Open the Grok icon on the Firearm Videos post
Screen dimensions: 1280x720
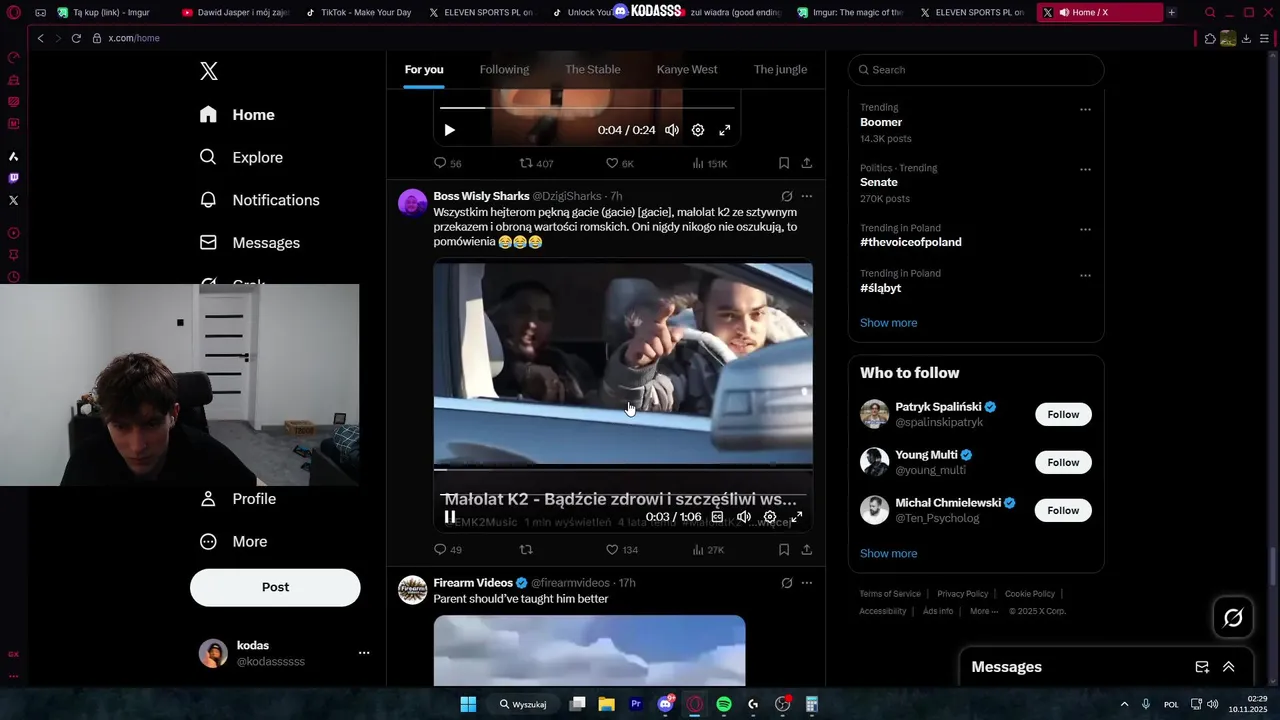click(x=787, y=583)
